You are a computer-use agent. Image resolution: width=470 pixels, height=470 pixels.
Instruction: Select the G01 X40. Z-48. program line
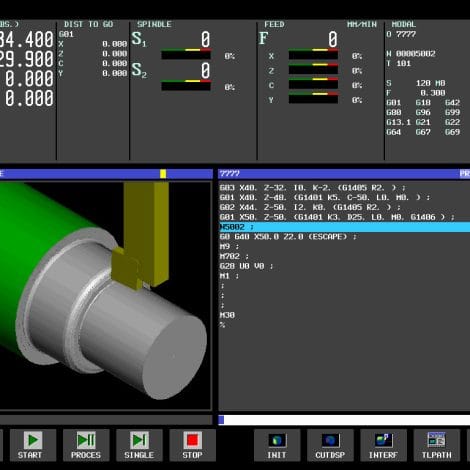(325, 197)
